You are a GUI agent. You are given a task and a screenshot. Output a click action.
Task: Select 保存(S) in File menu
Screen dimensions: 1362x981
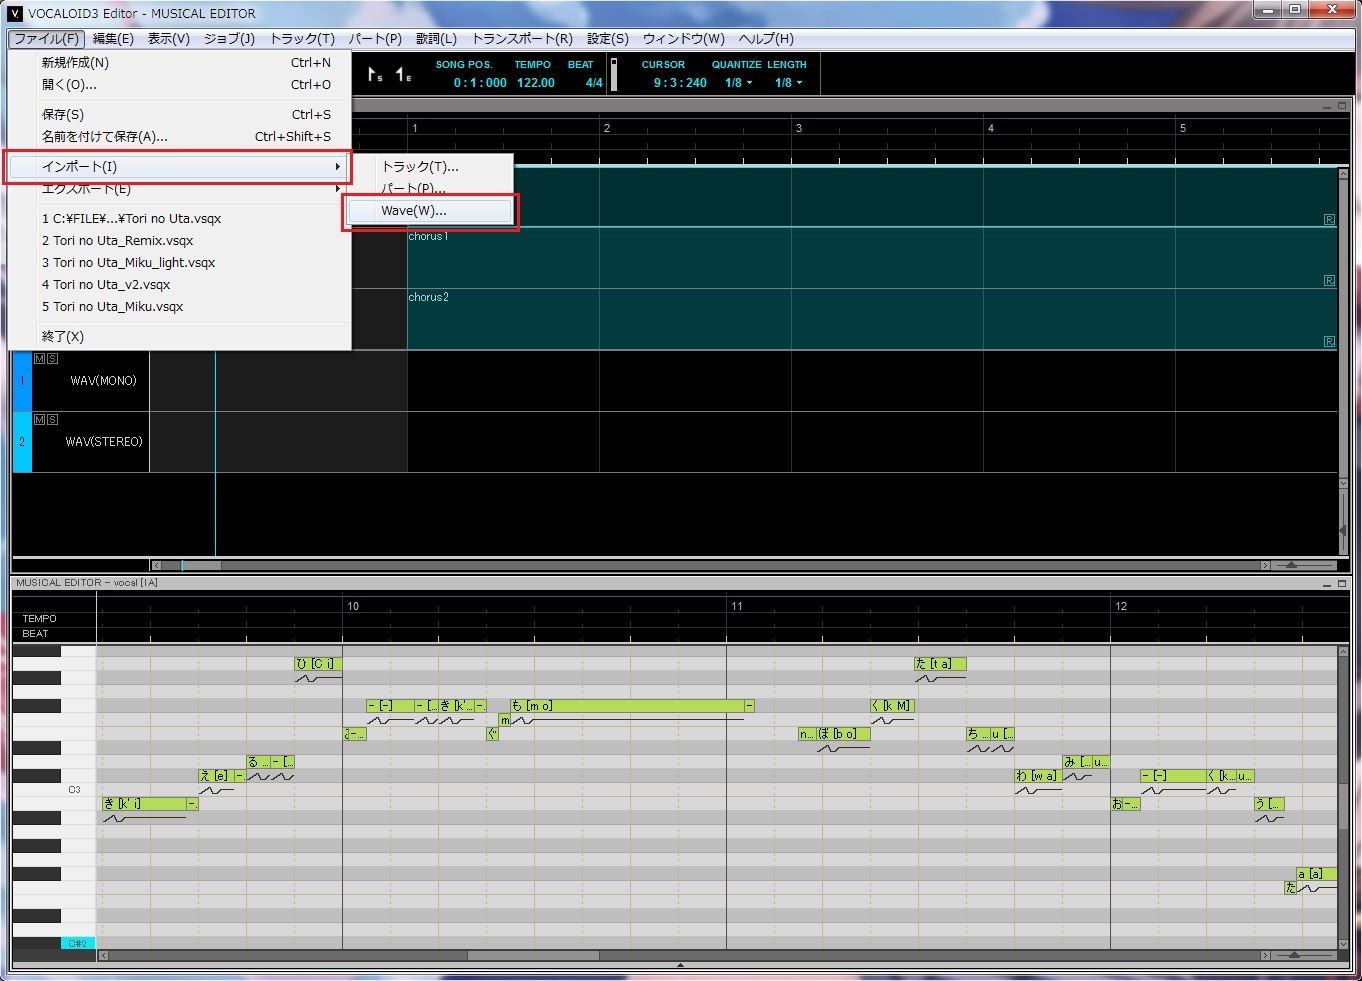[179, 115]
